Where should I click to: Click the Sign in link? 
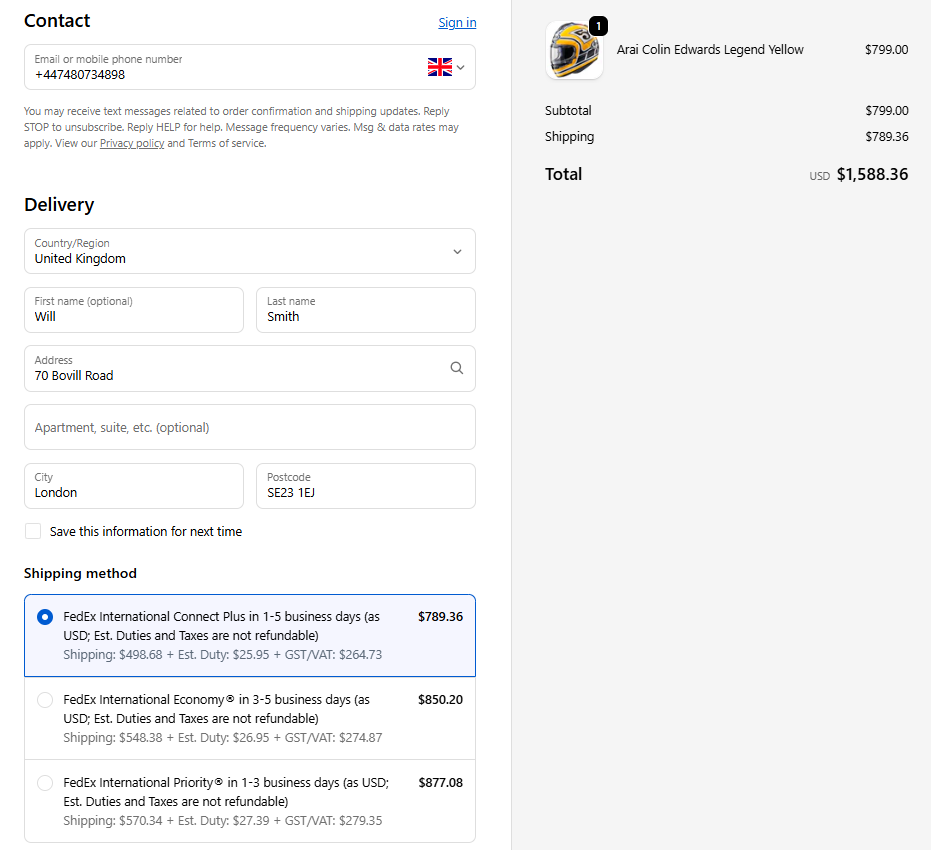(457, 23)
